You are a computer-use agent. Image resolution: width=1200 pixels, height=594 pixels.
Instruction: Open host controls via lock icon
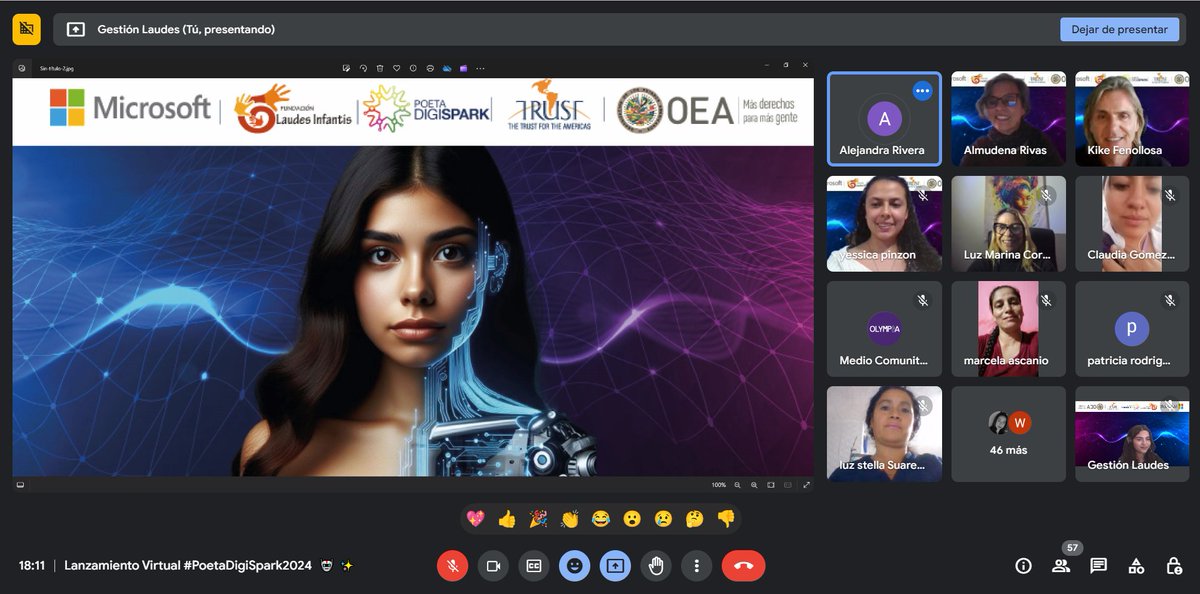(x=1173, y=565)
